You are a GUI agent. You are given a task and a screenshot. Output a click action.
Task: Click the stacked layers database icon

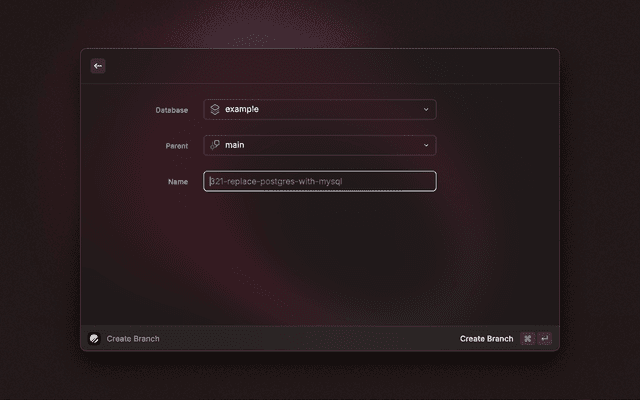click(214, 109)
